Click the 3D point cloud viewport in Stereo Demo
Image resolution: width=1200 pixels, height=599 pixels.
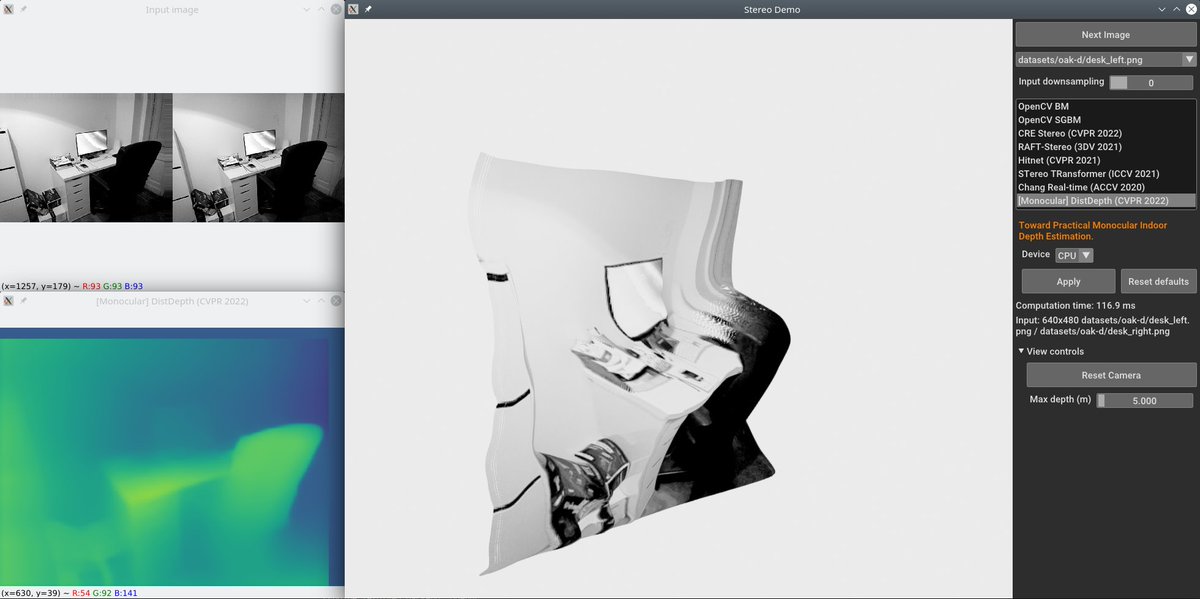click(x=678, y=308)
